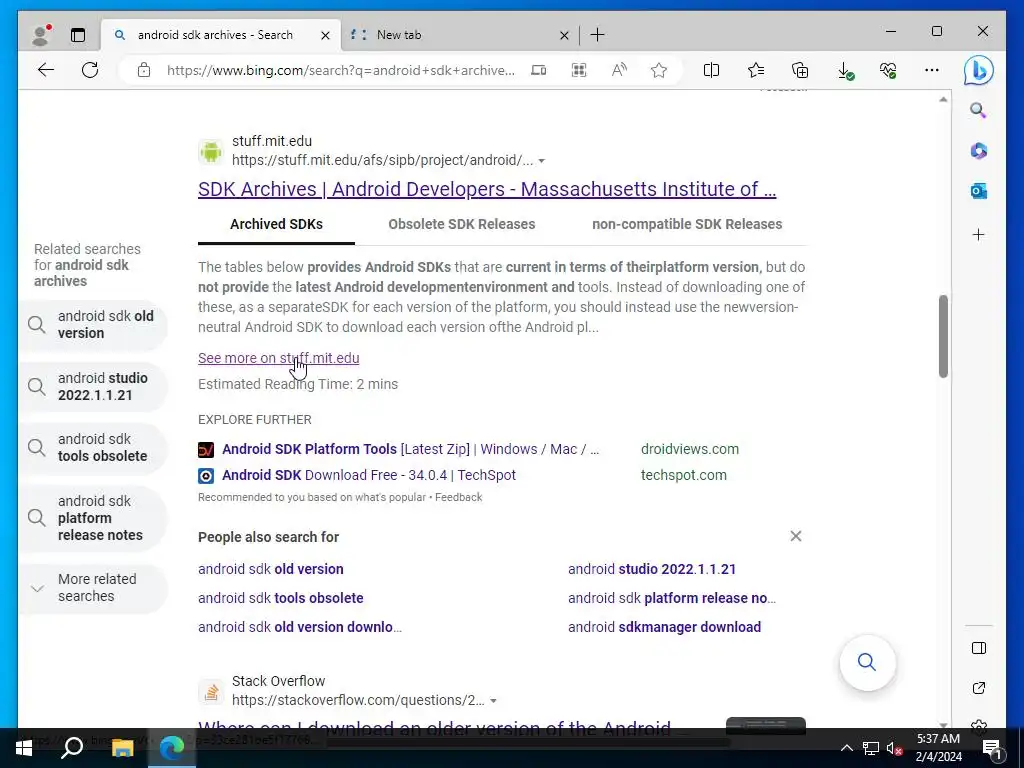This screenshot has height=768, width=1024.
Task: Open Collections panel
Action: pos(800,70)
